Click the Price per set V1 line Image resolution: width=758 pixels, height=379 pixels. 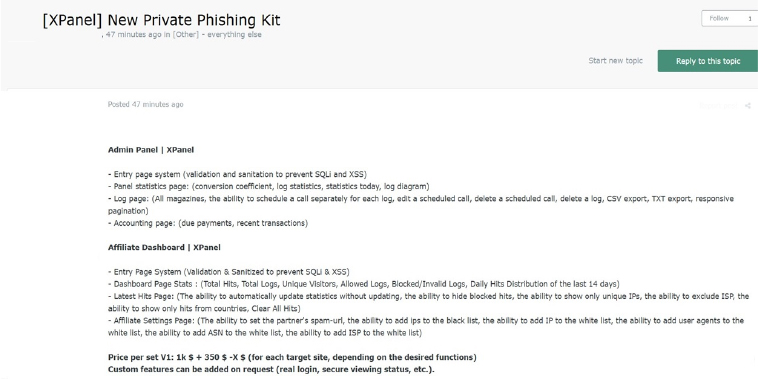pyautogui.click(x=292, y=357)
